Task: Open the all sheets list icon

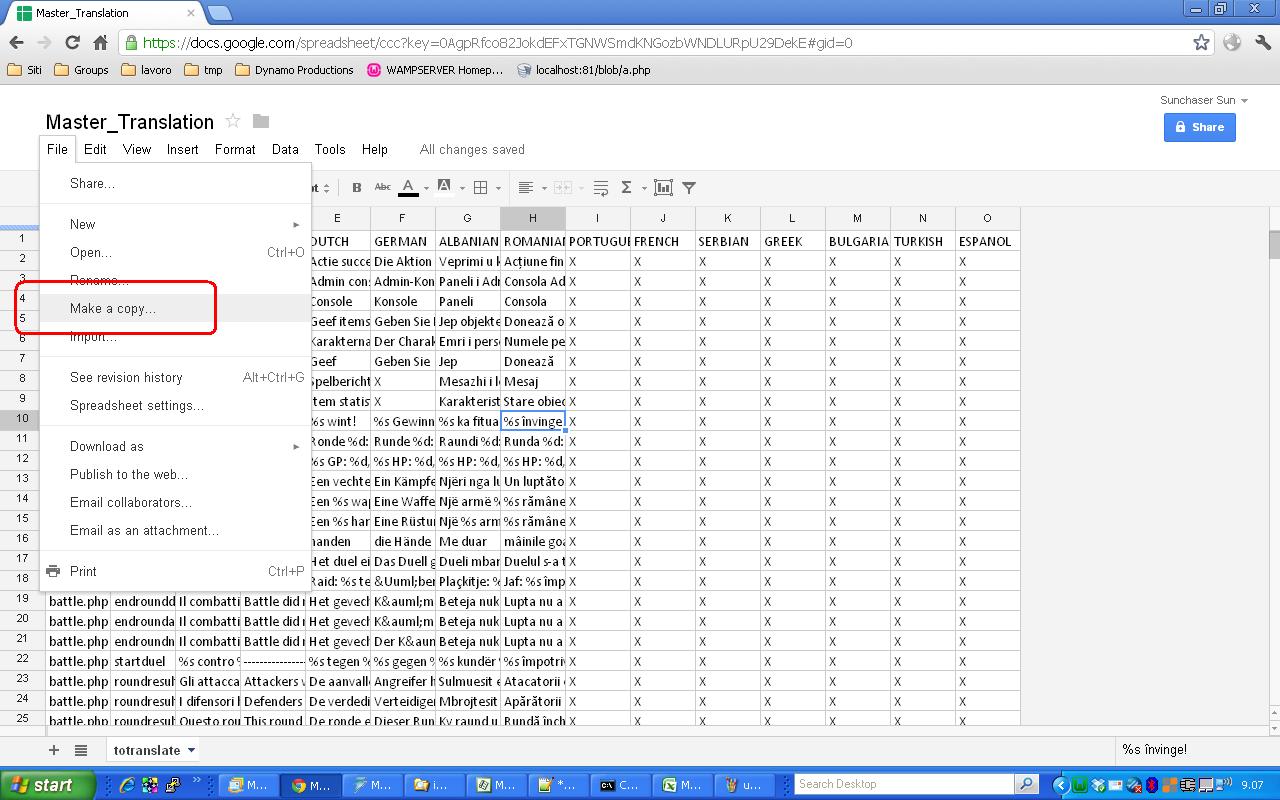Action: pos(81,750)
